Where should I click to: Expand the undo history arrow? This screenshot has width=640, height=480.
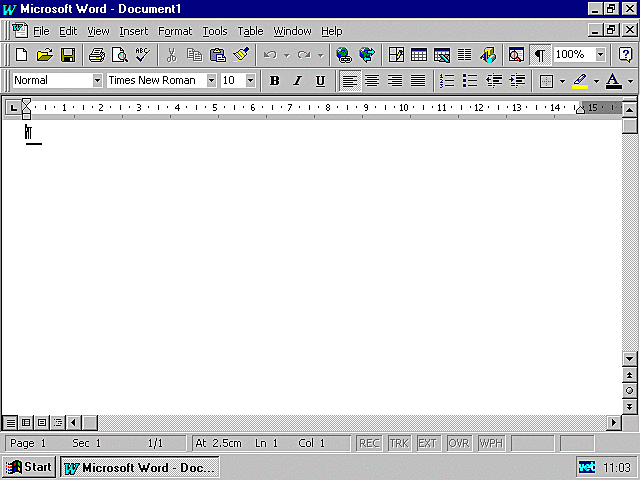[287, 55]
